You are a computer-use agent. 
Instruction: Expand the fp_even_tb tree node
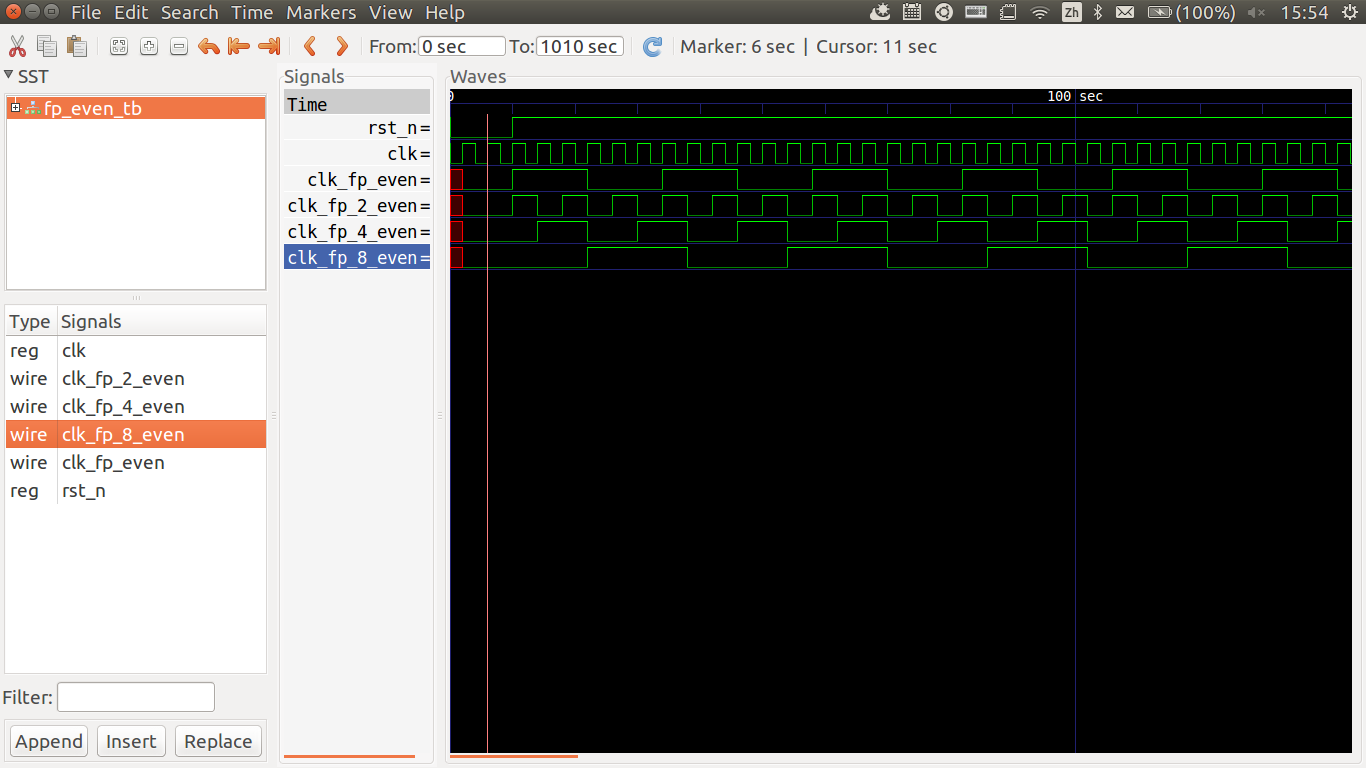15,107
